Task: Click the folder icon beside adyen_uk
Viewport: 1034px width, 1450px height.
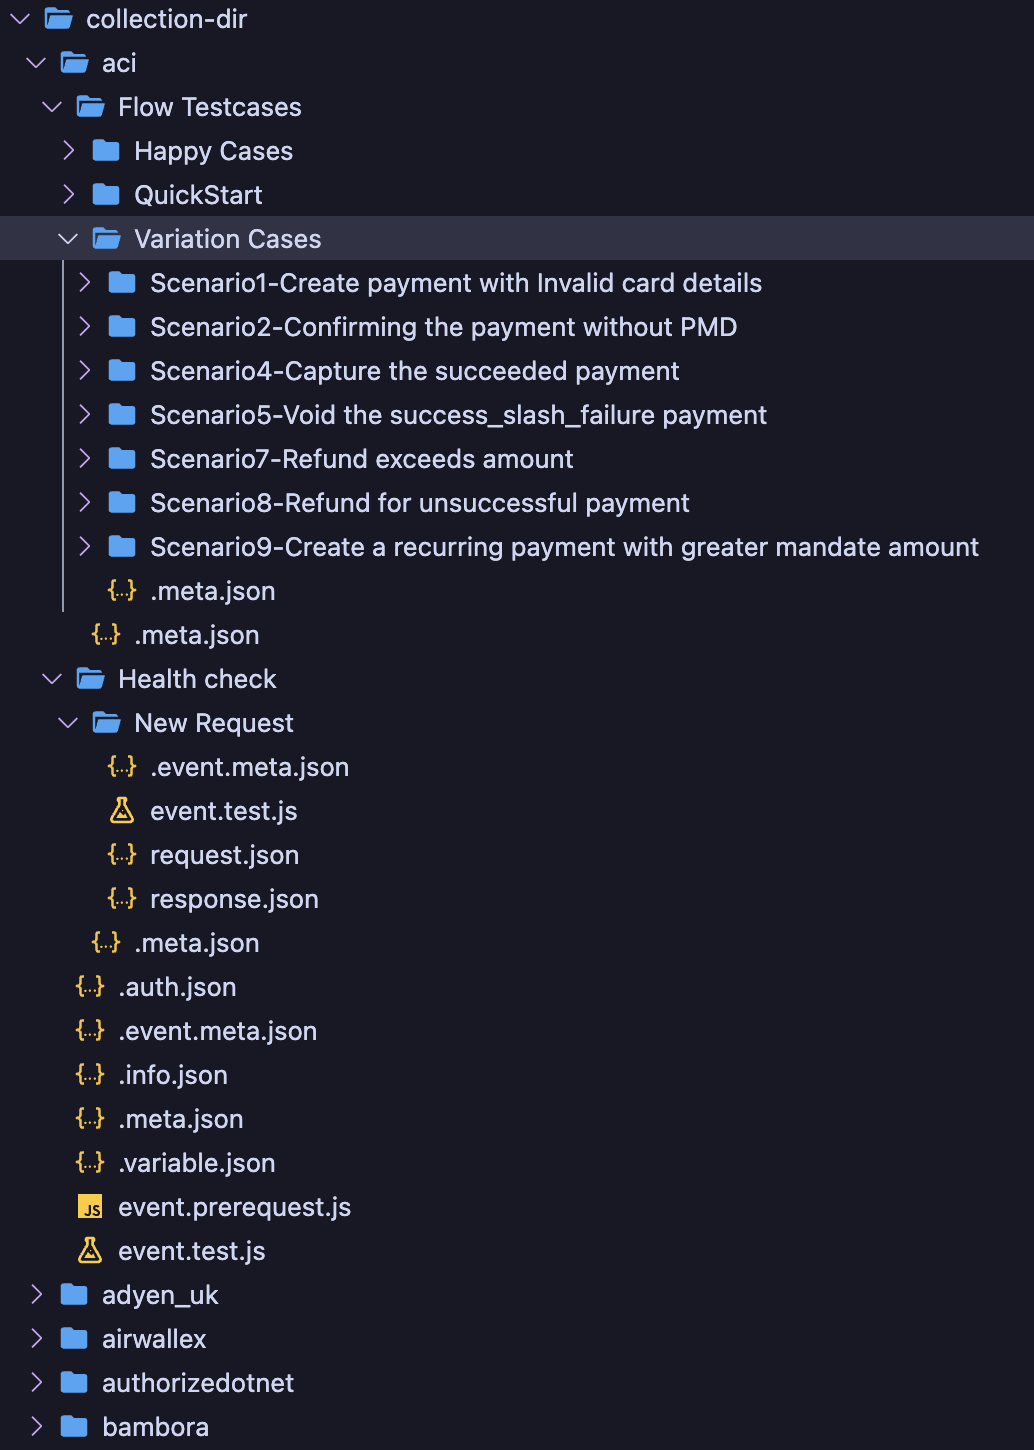Action: (x=74, y=1295)
